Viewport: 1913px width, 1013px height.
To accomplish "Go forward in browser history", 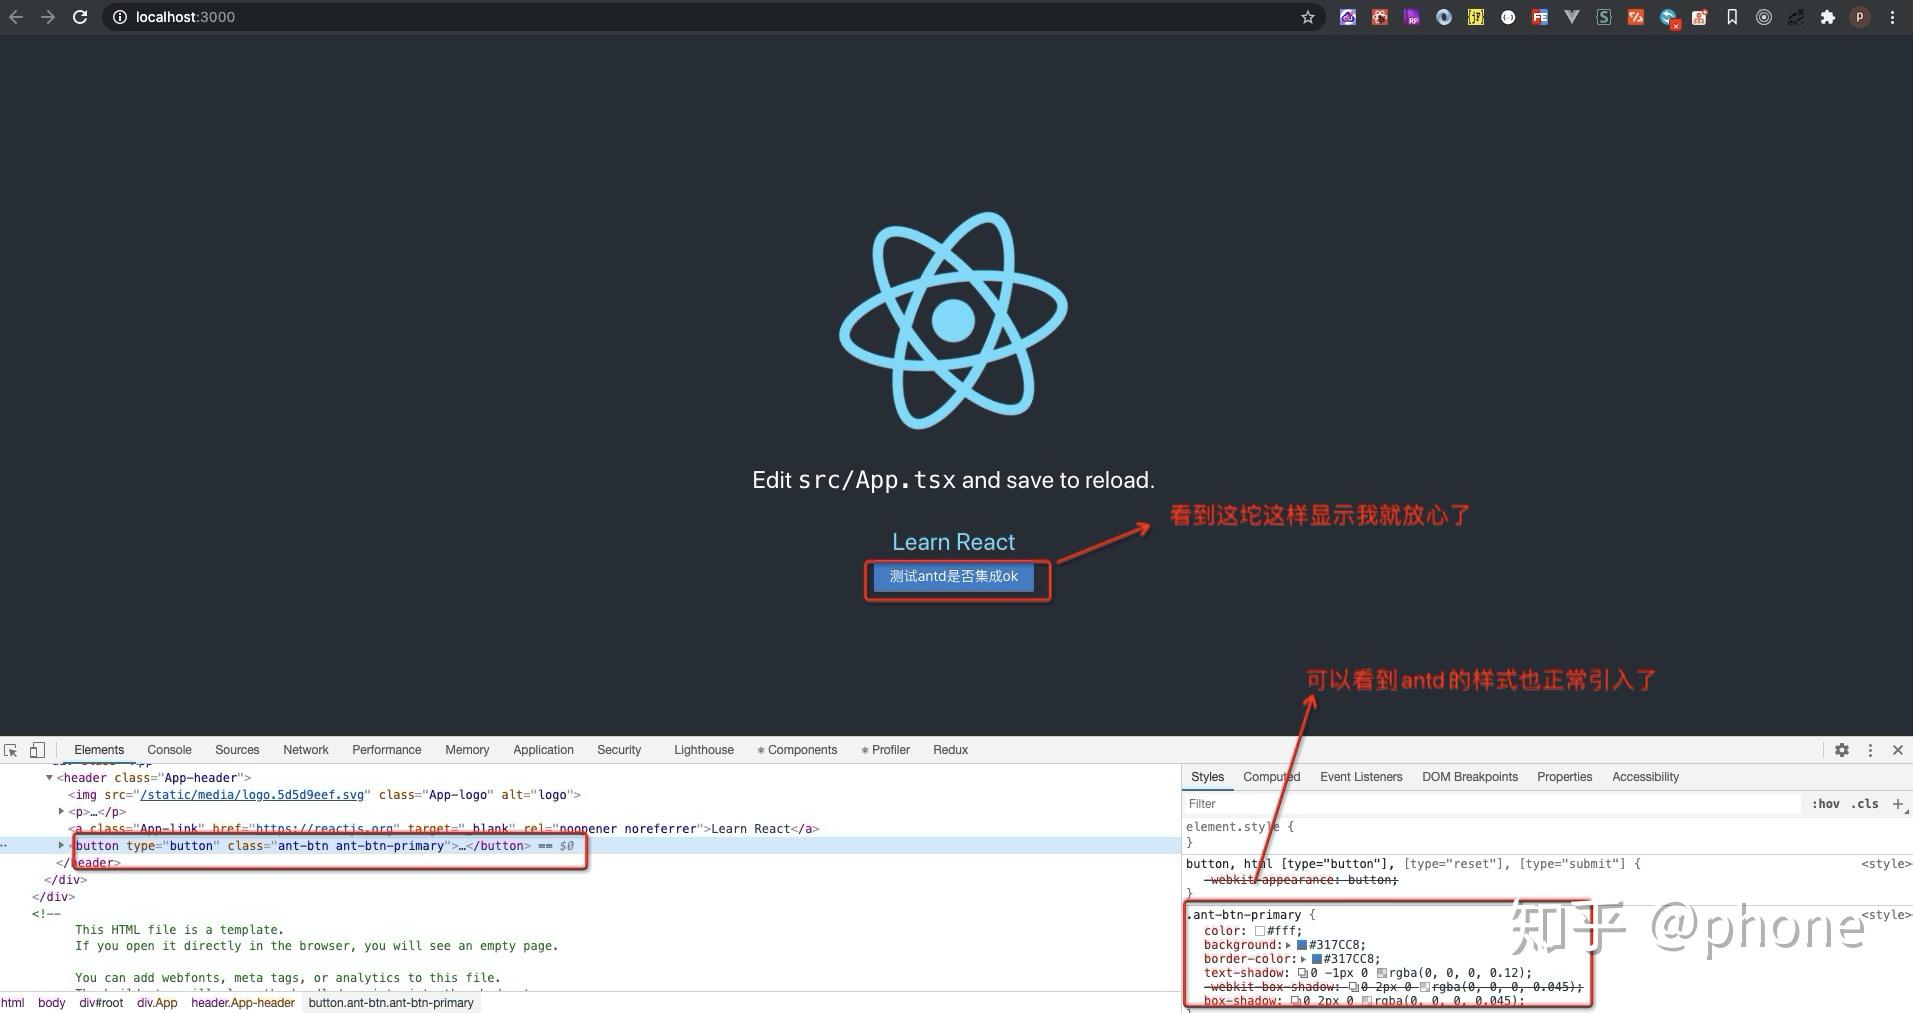I will [x=48, y=17].
